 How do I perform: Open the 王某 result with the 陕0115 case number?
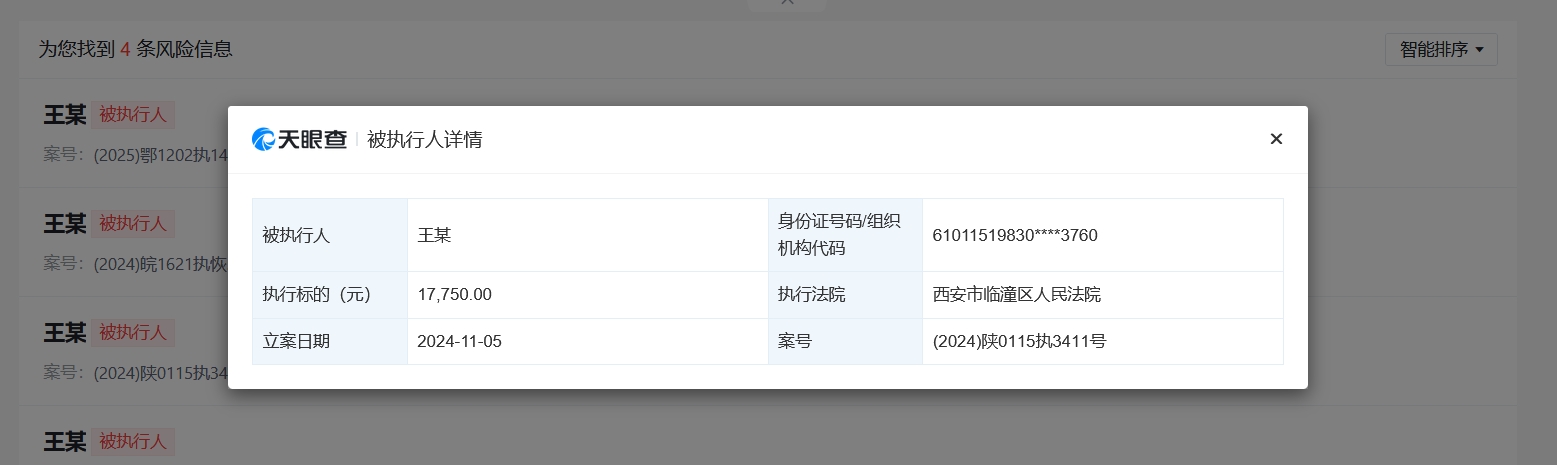(x=65, y=332)
